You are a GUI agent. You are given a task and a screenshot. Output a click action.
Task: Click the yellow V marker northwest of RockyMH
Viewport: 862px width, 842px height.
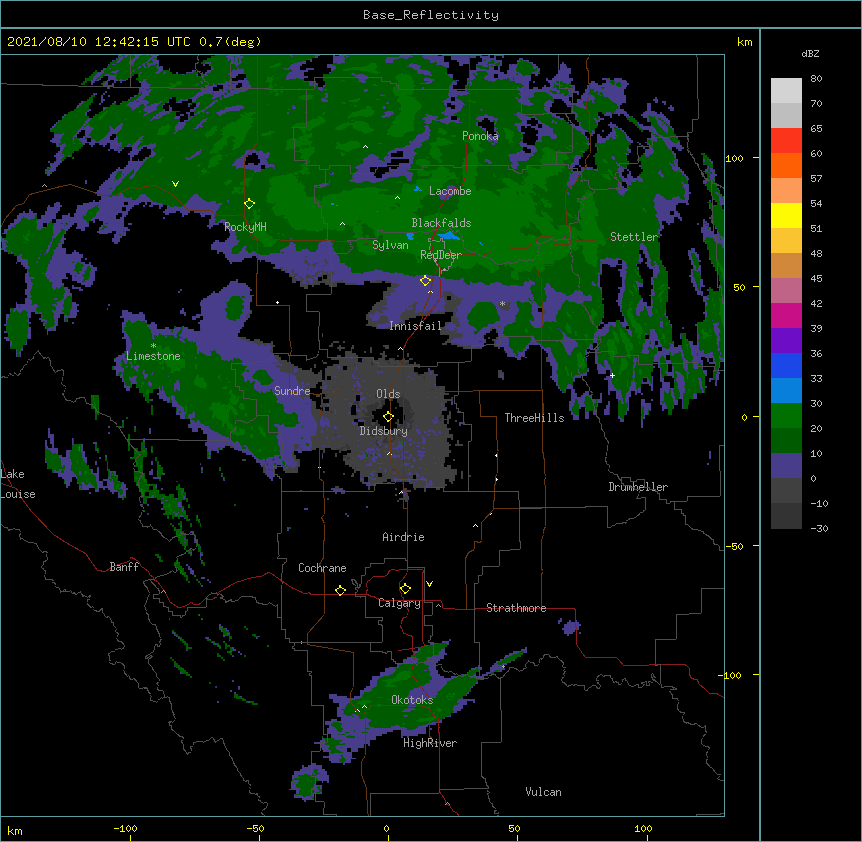[x=175, y=184]
